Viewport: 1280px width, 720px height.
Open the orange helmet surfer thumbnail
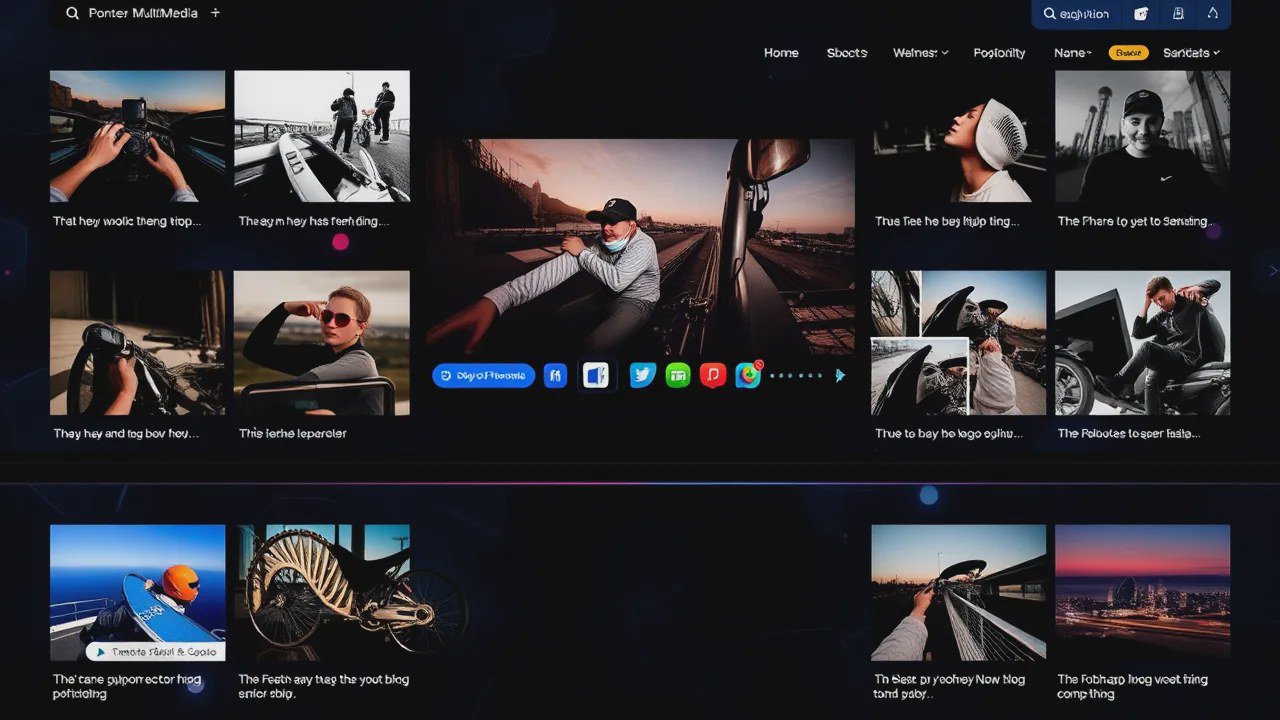pos(138,593)
